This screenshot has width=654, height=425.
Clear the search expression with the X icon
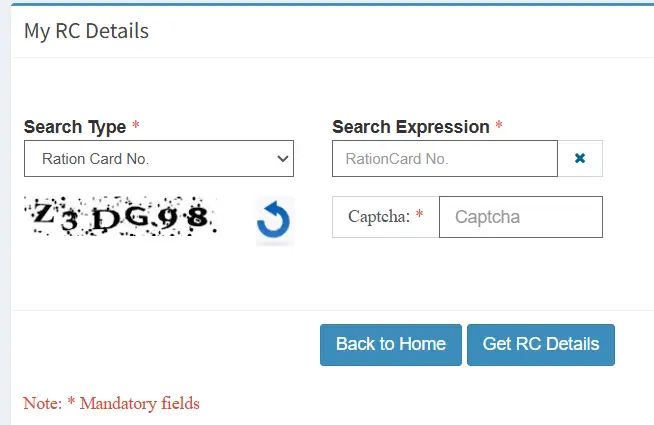580,159
